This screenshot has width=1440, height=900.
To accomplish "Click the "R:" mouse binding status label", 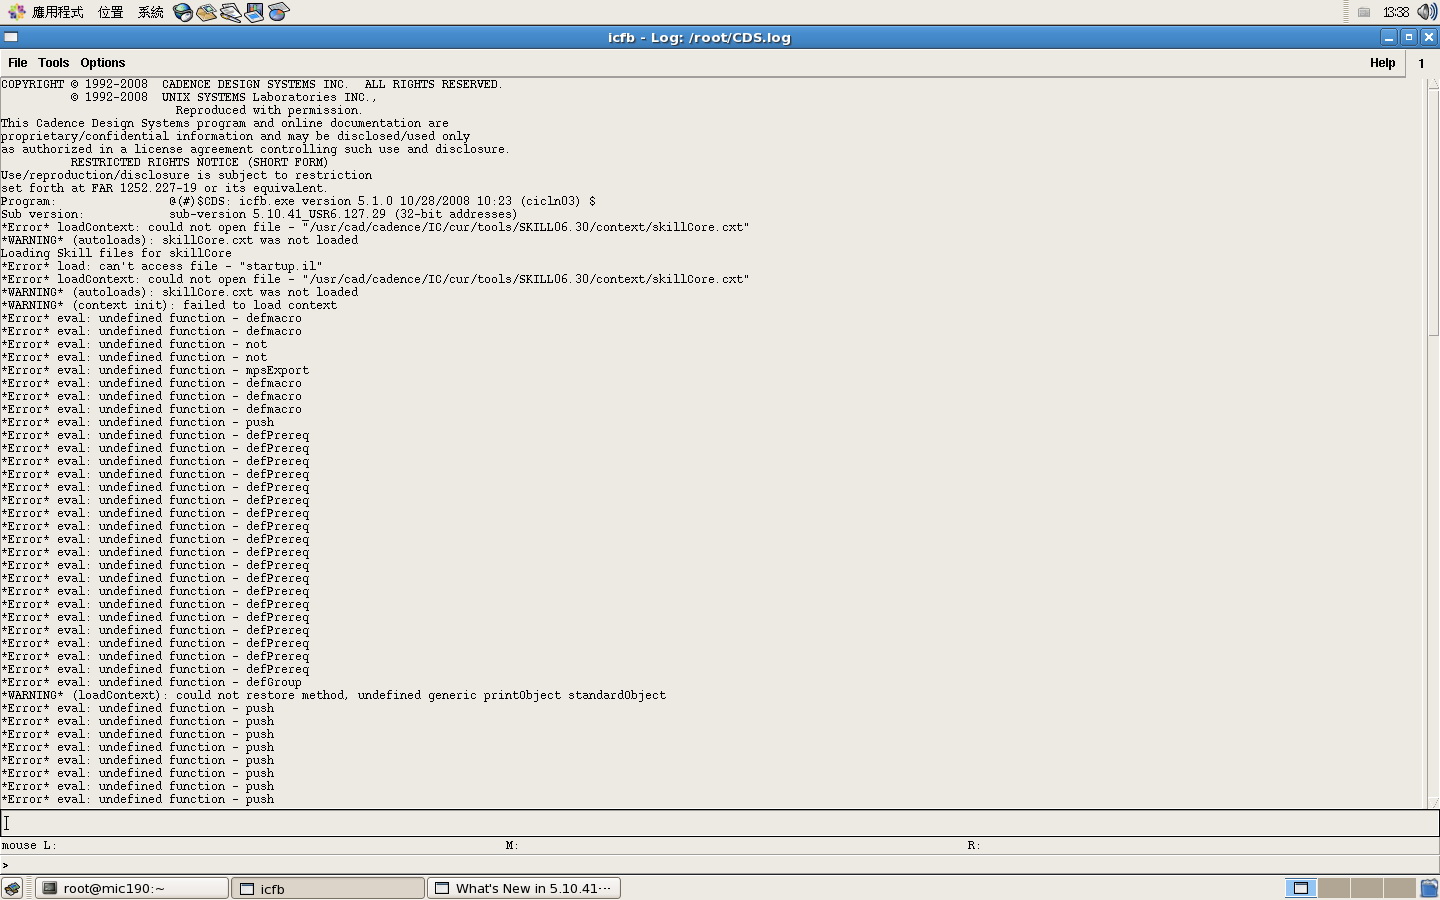I will pyautogui.click(x=974, y=845).
